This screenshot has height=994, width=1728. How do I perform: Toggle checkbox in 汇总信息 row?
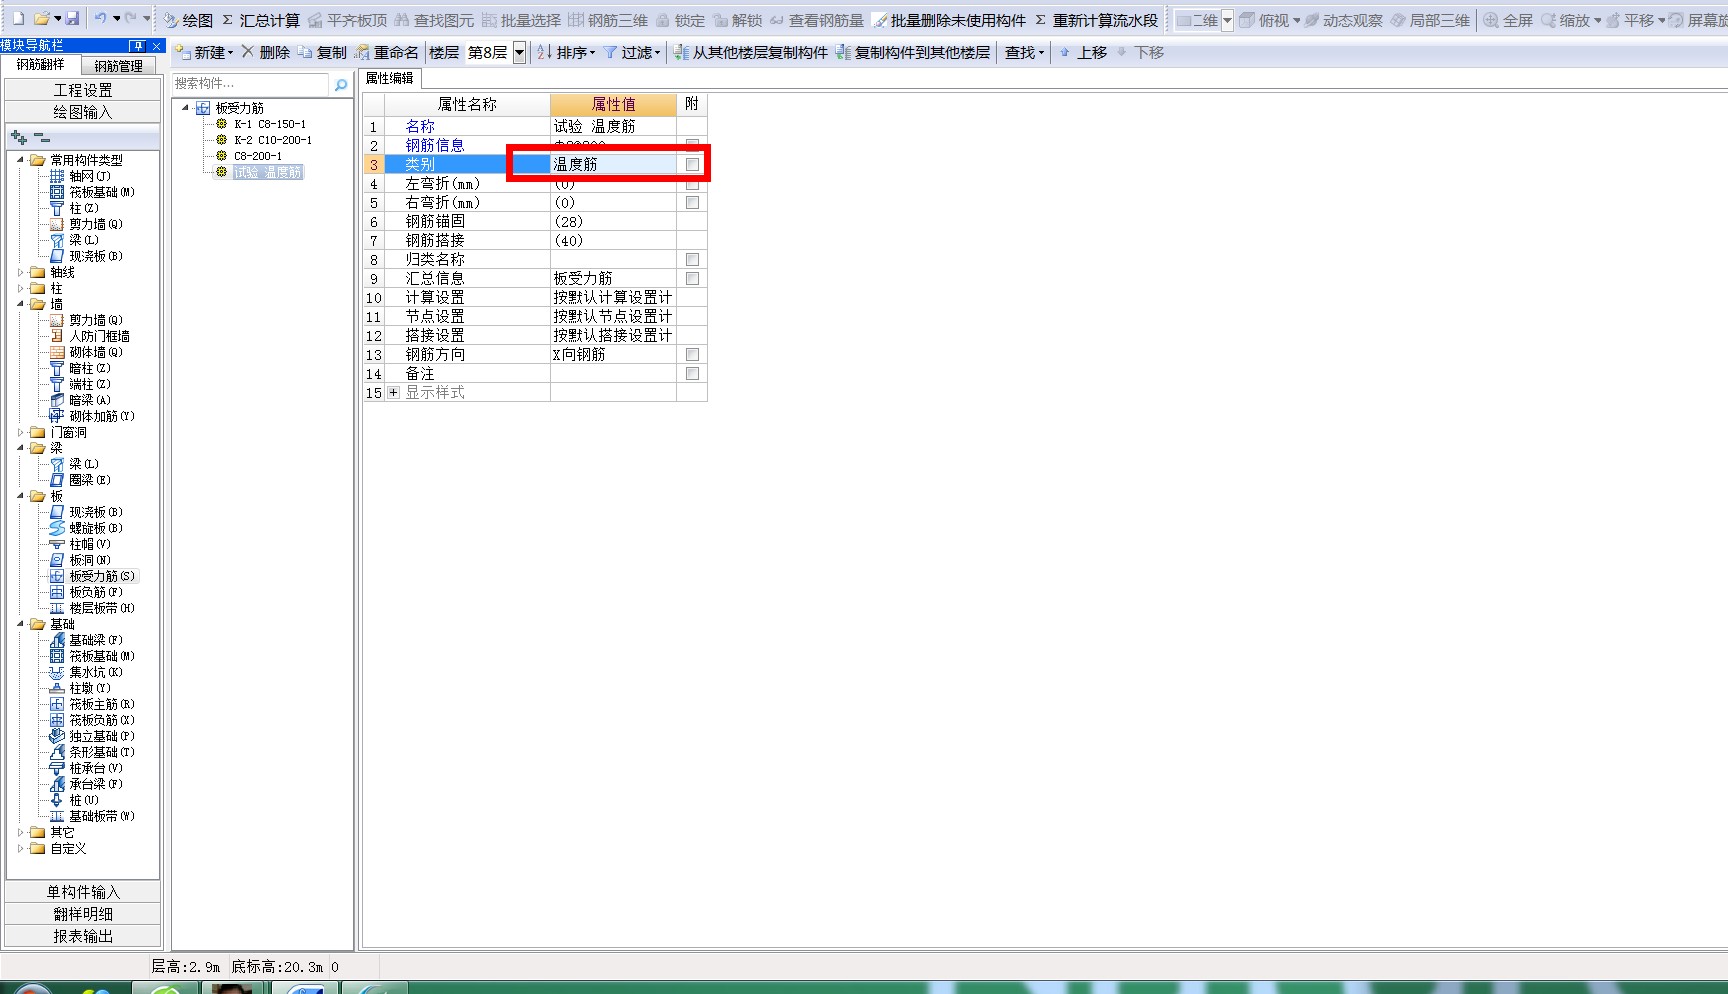692,278
